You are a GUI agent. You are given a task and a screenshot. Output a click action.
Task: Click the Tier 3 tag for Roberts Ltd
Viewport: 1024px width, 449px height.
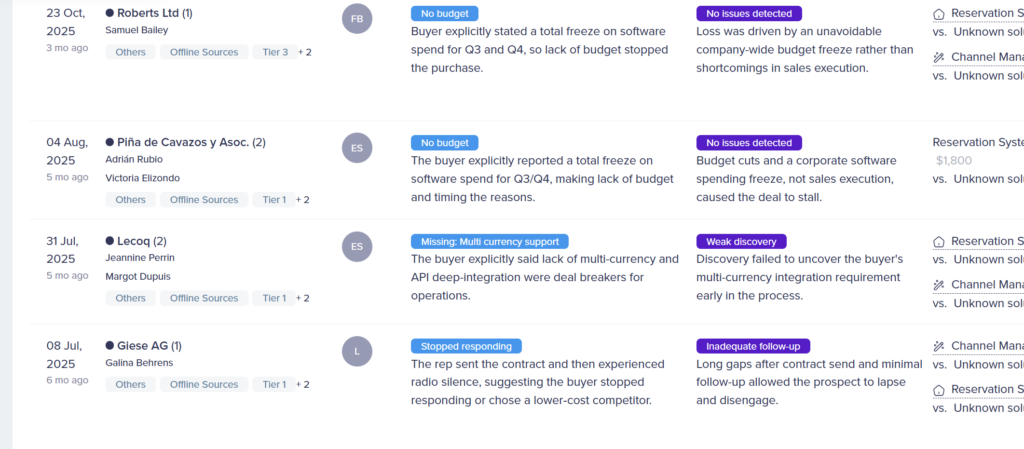(275, 52)
